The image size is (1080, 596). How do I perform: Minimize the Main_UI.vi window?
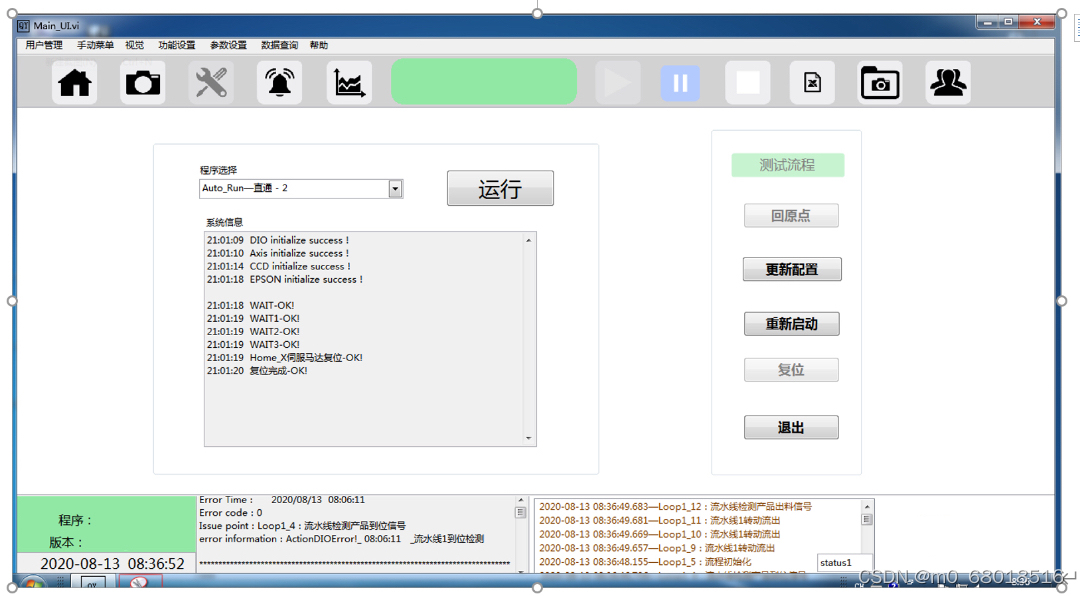click(987, 22)
